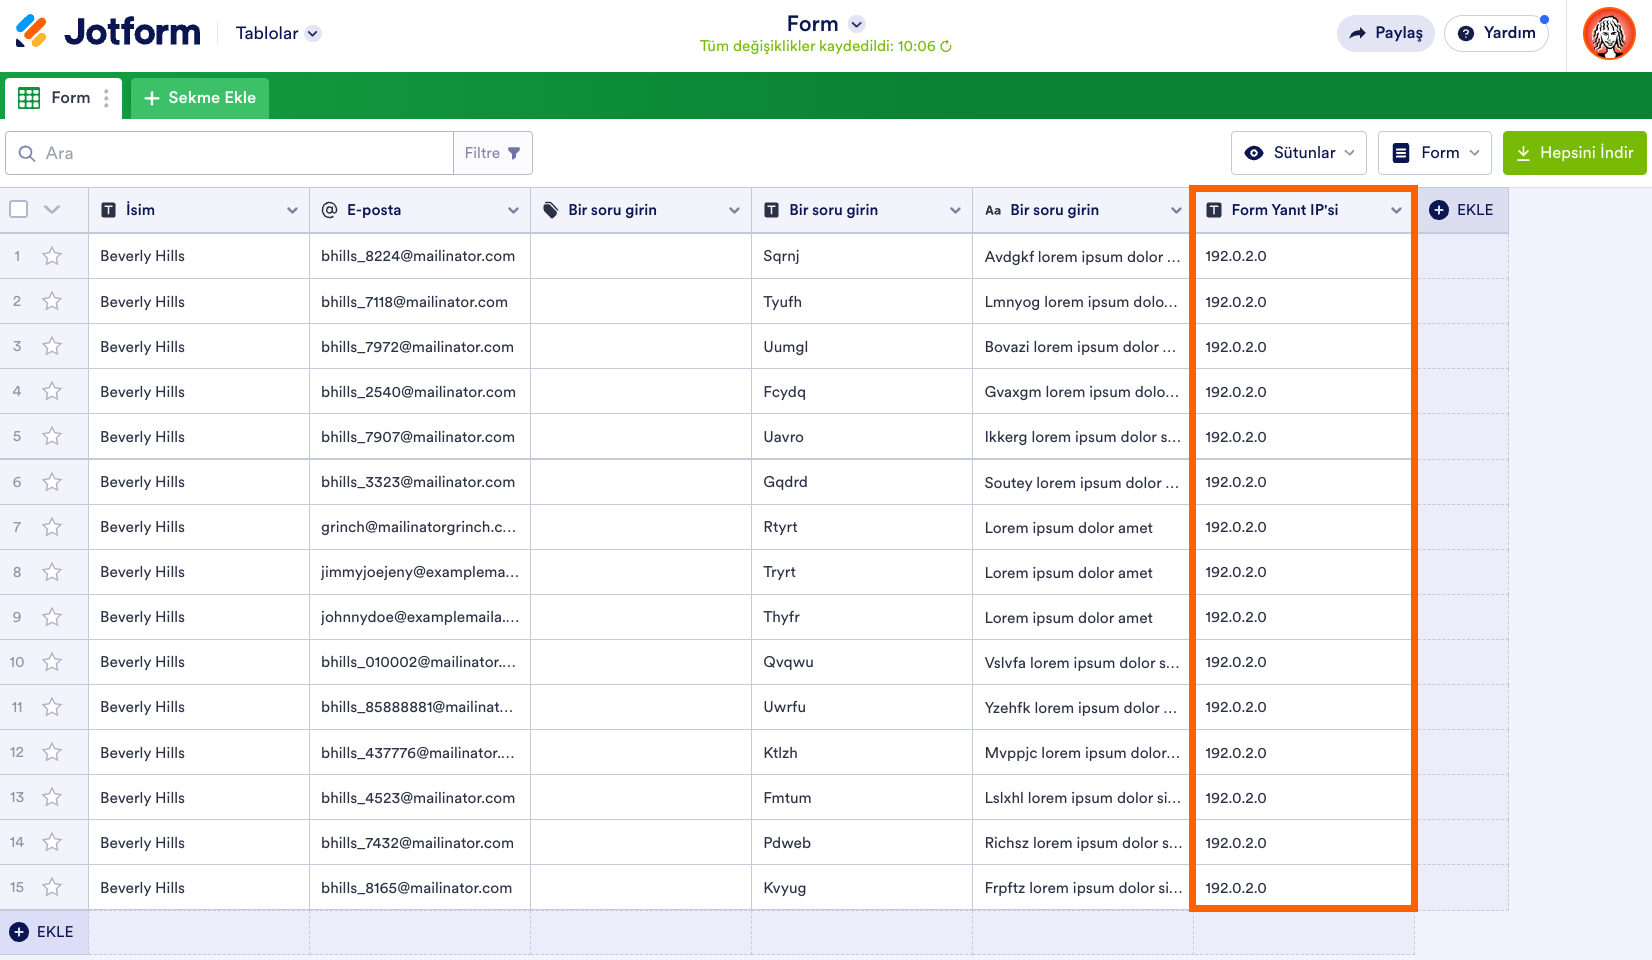This screenshot has width=1652, height=960.
Task: Click the Form tab grid icon
Action: (29, 98)
